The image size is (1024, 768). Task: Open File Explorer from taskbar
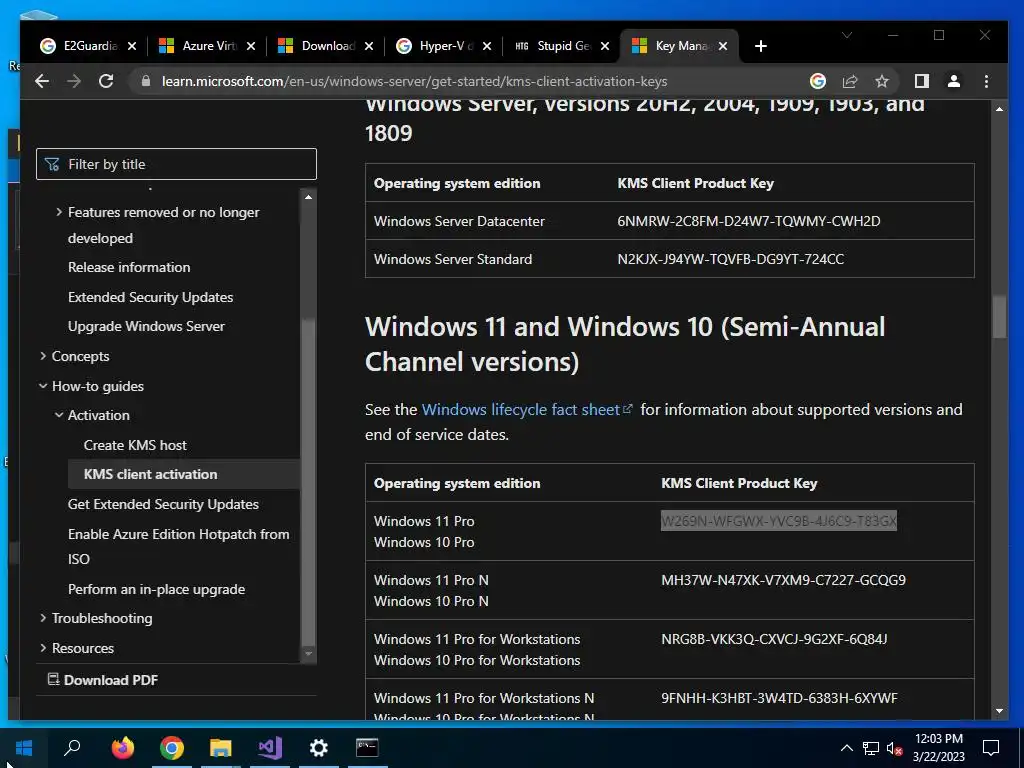(220, 748)
